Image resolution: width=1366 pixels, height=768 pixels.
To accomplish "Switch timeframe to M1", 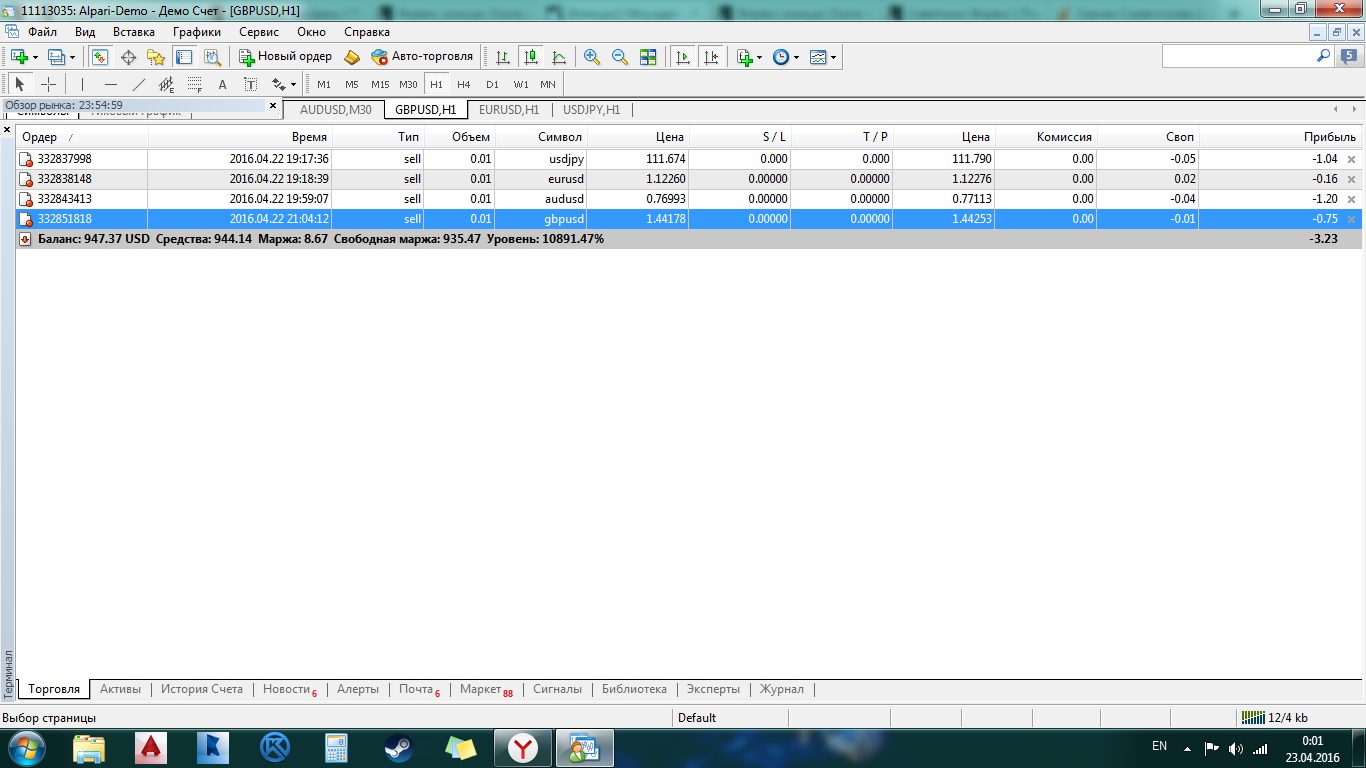I will [324, 84].
